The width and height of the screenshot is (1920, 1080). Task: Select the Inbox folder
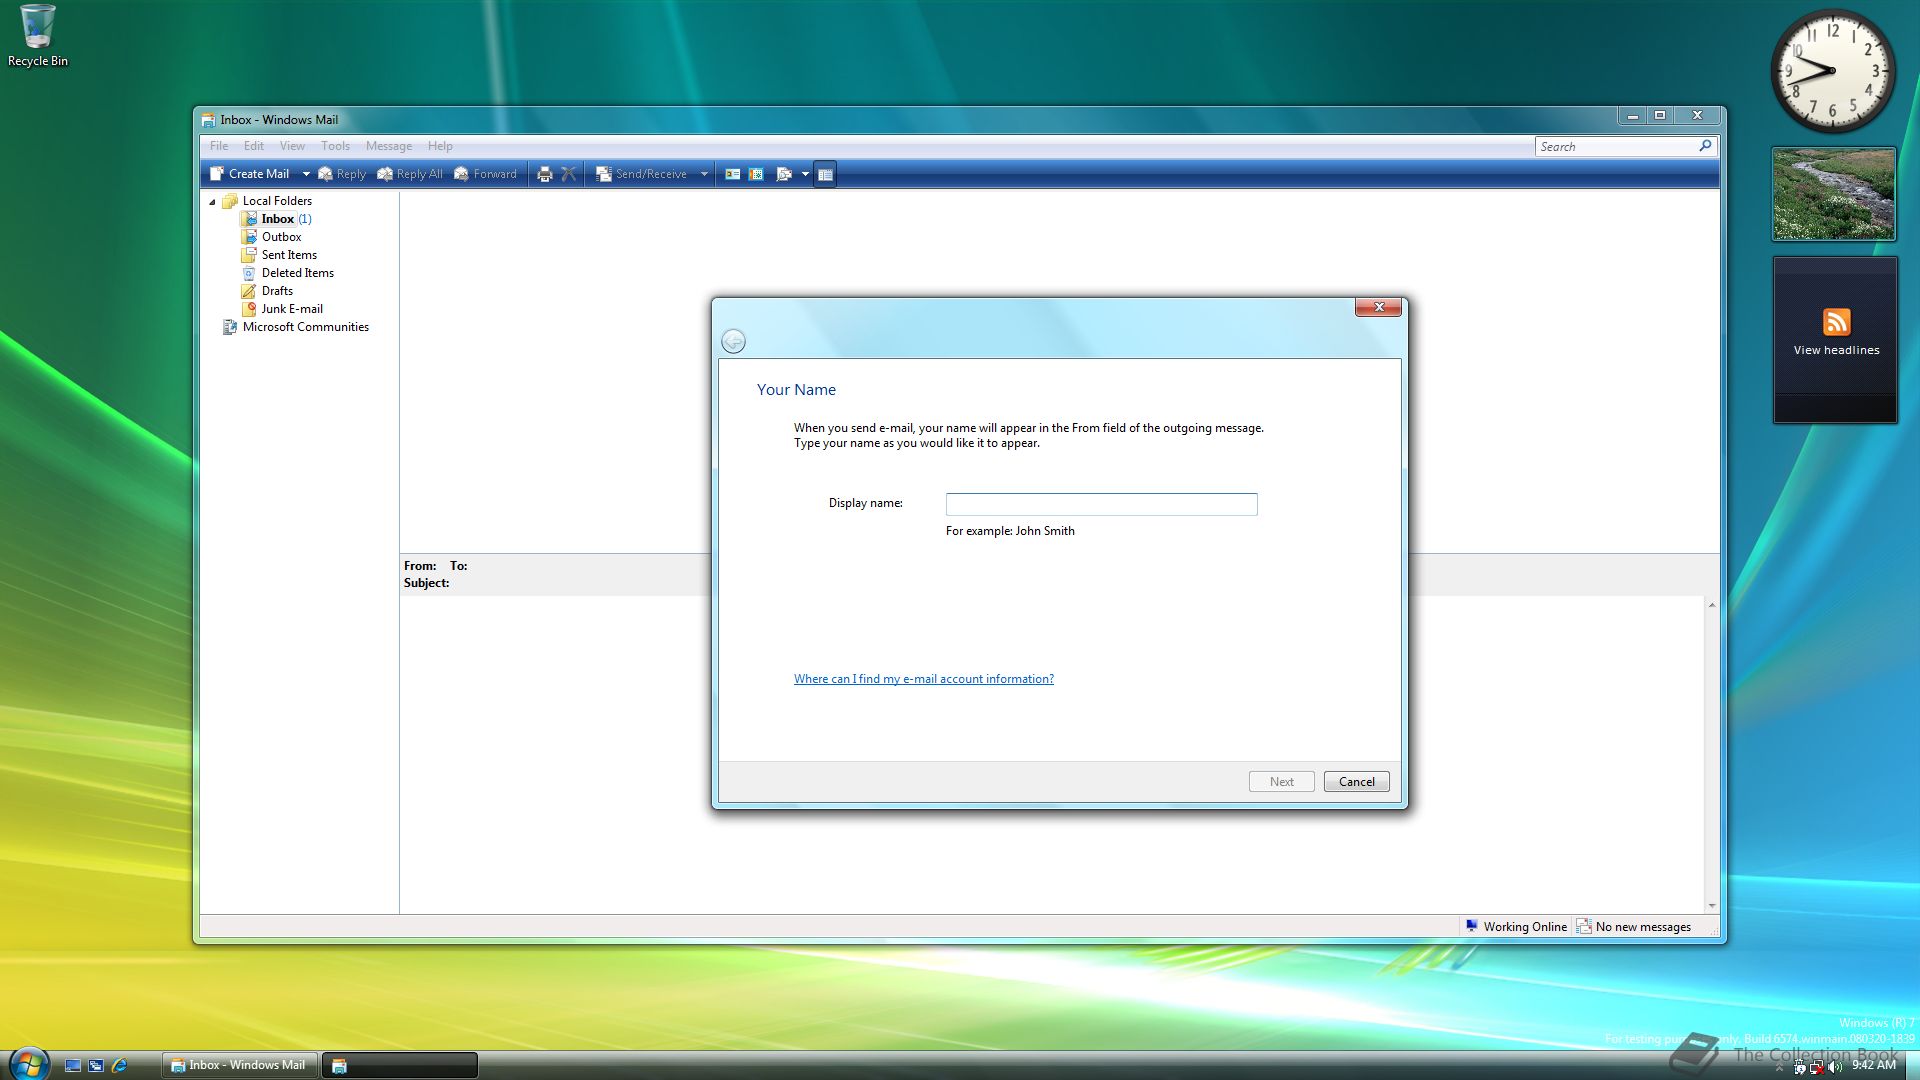tap(278, 219)
